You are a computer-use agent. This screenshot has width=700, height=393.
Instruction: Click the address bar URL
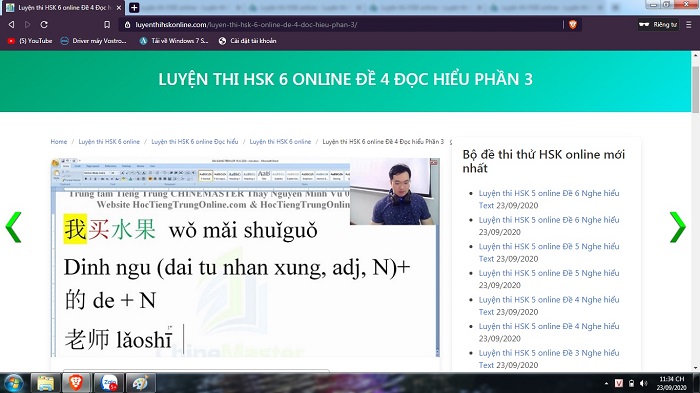(246, 25)
